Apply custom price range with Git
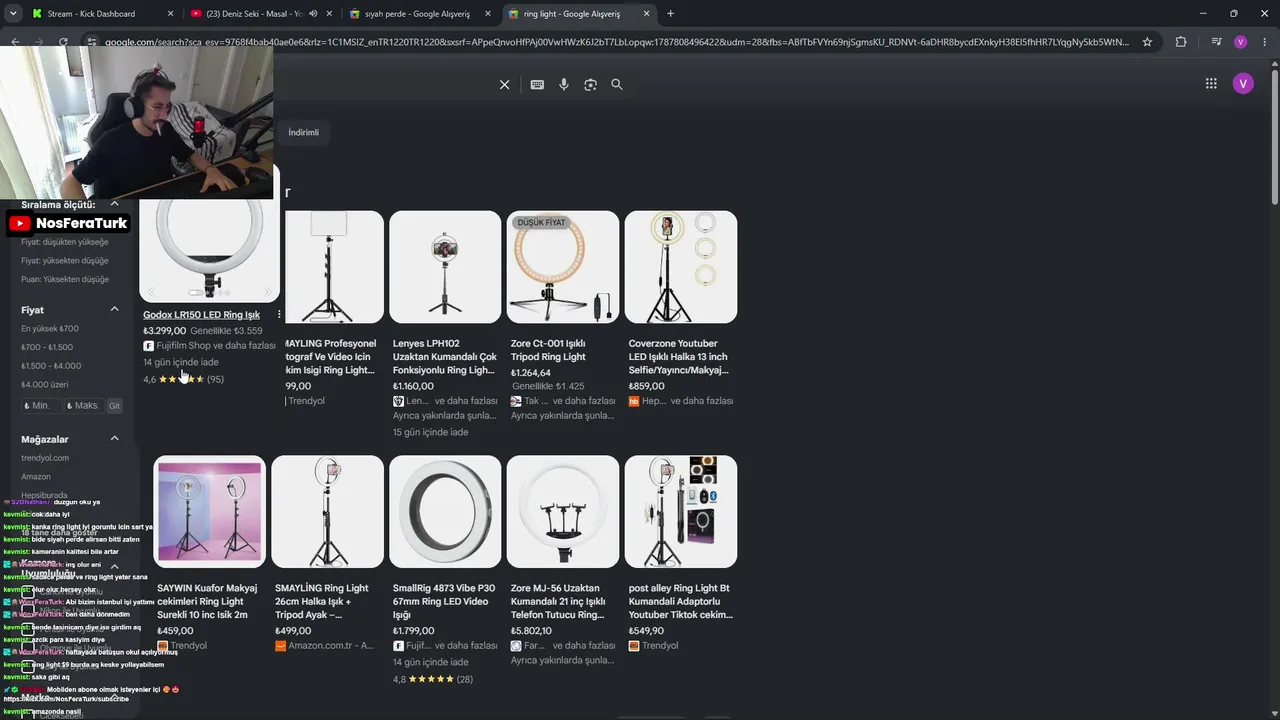1280x720 pixels. point(114,406)
